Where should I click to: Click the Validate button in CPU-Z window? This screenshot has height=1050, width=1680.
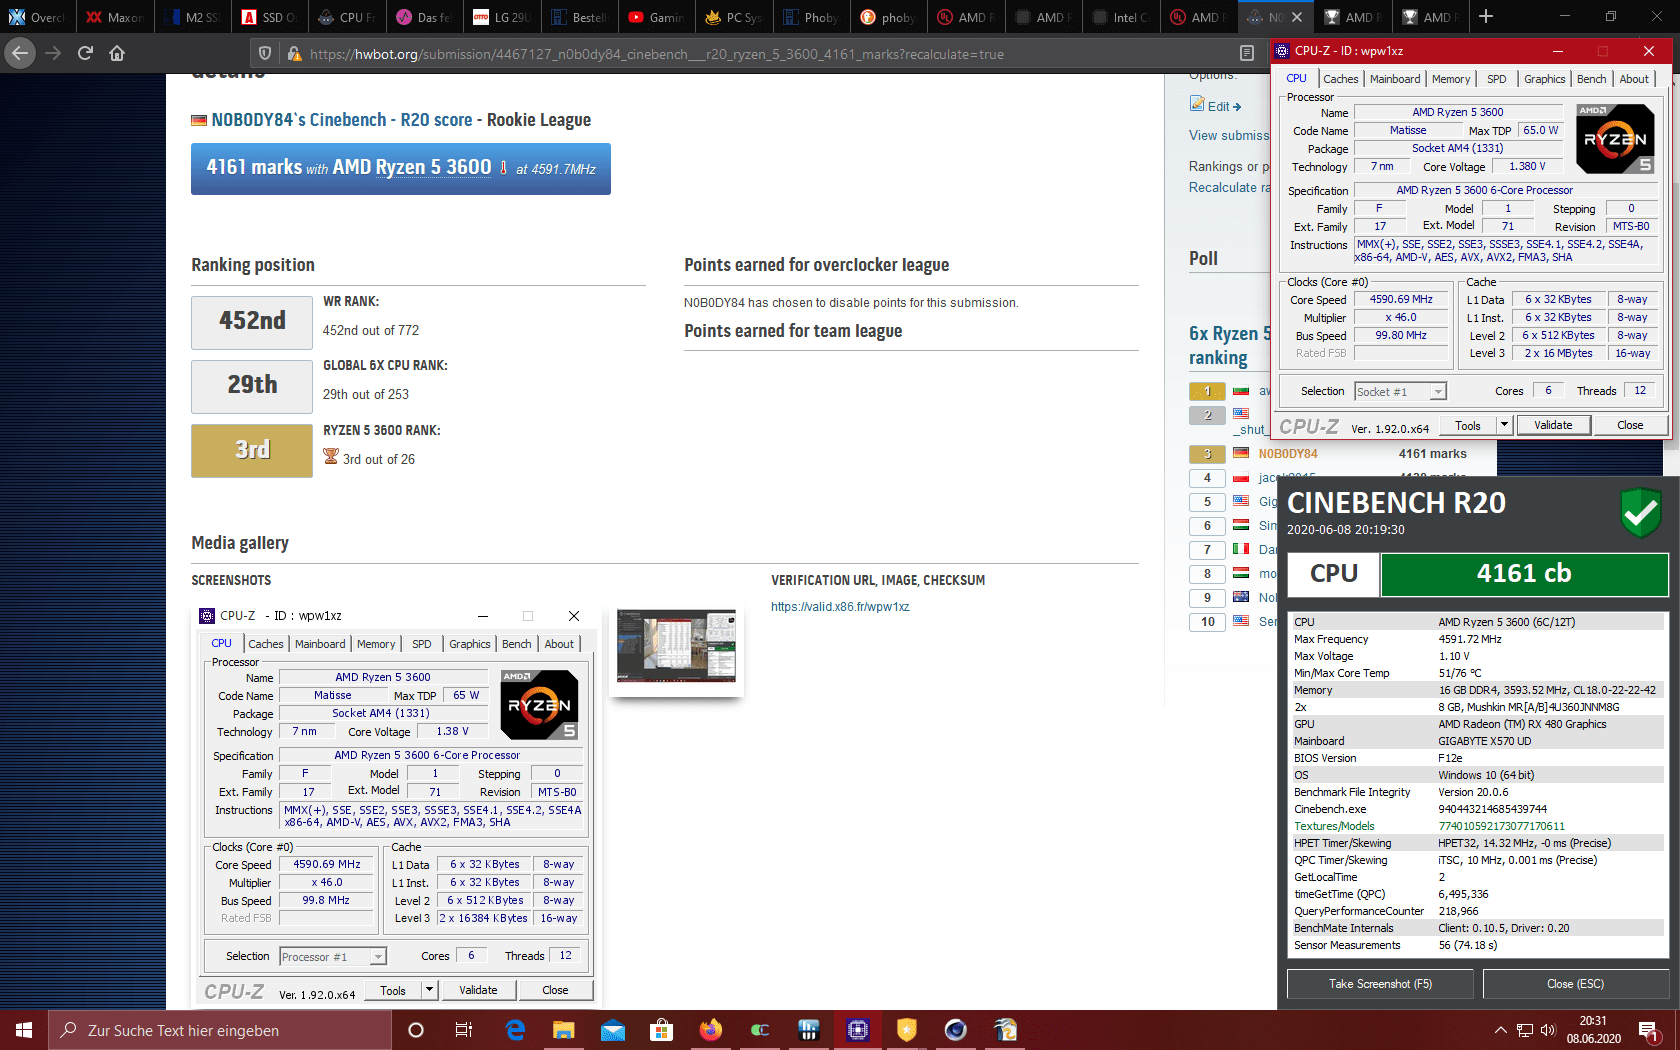click(1553, 425)
